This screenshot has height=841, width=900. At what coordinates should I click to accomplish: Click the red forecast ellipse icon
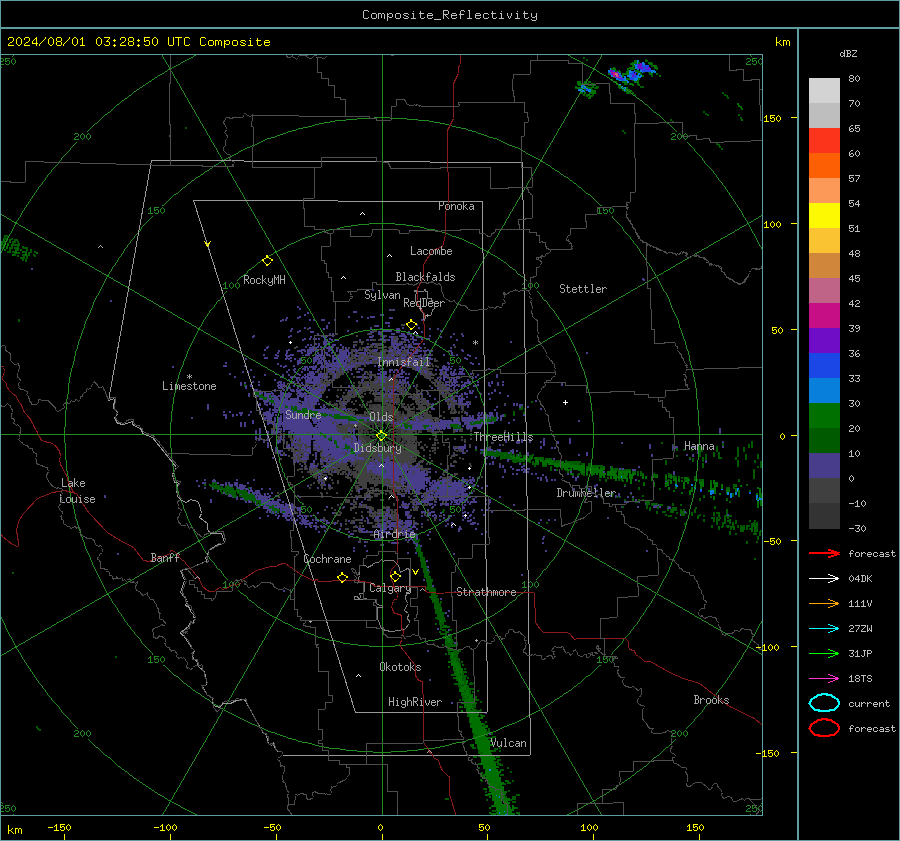pos(824,728)
